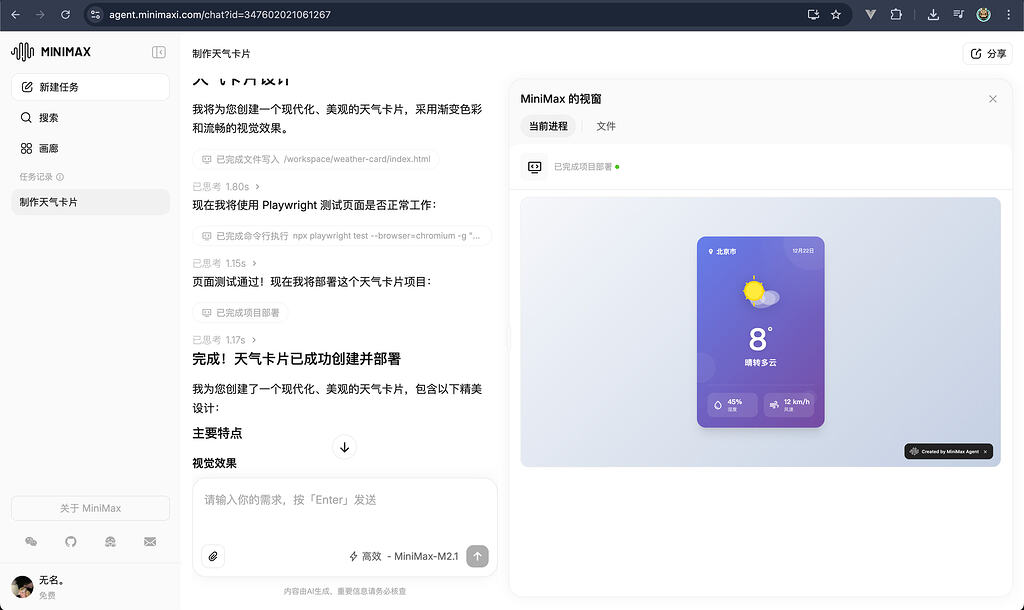This screenshot has width=1024, height=610.
Task: Switch to the 当前进程 tab
Action: 548,126
